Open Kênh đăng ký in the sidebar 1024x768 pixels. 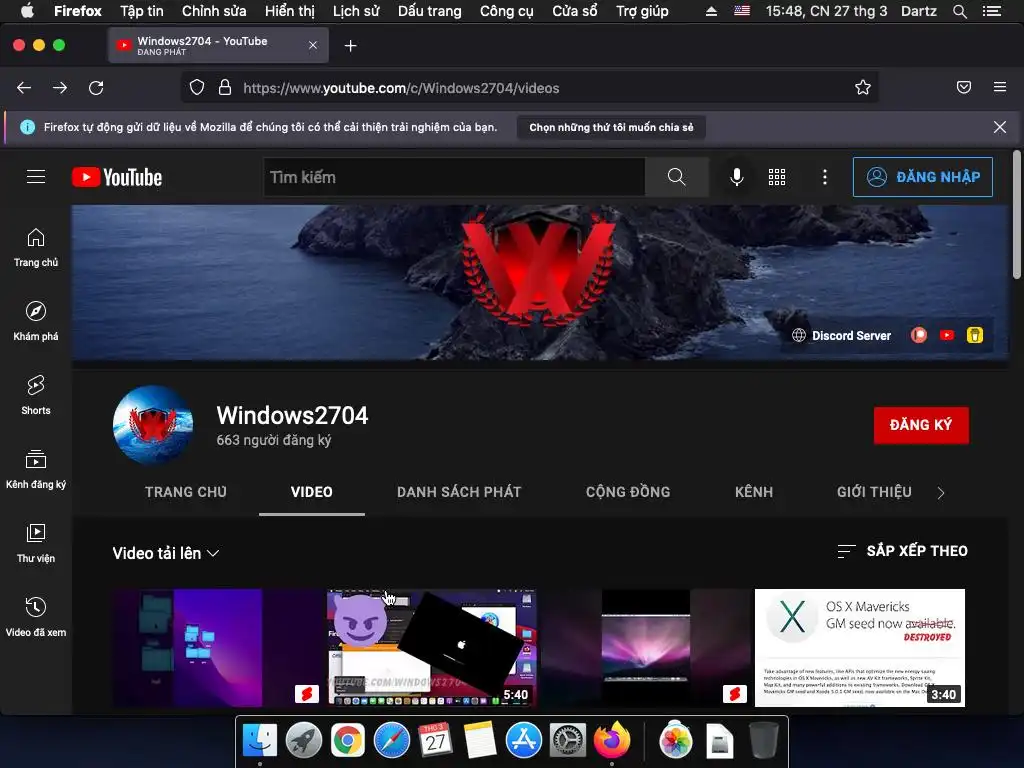pos(36,469)
